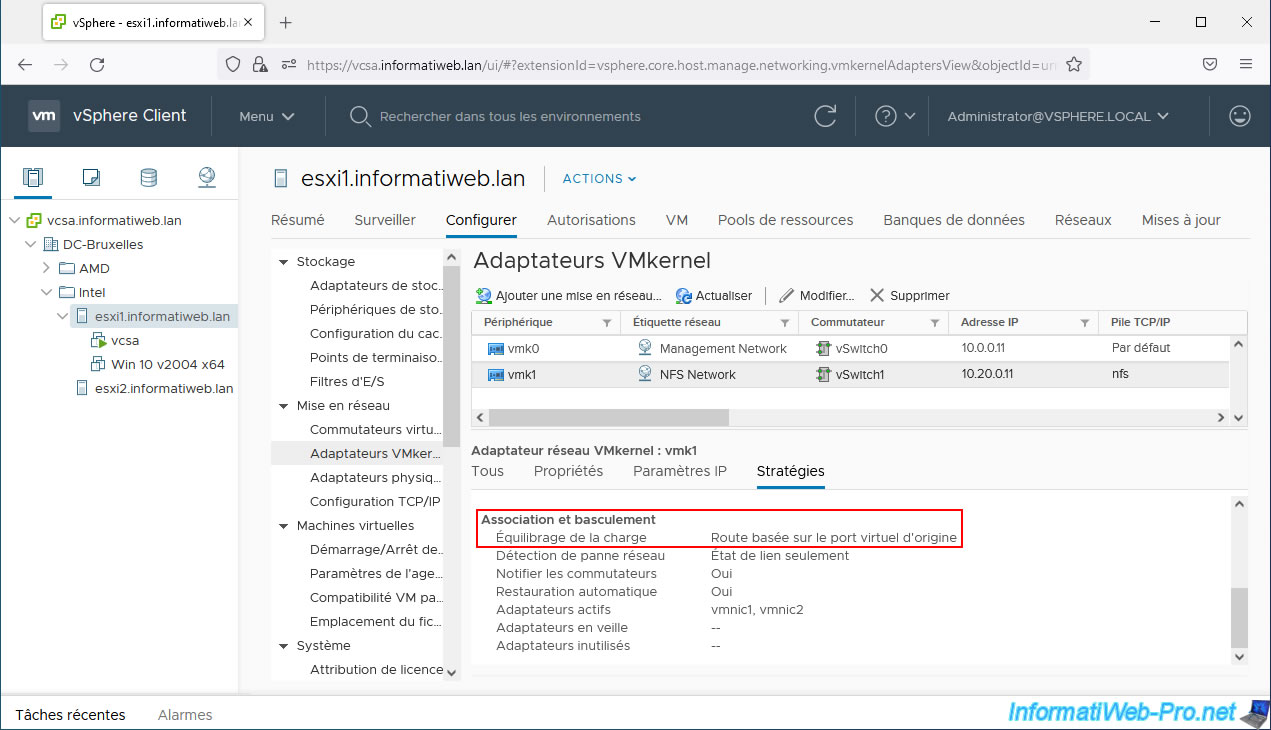Viewport: 1271px width, 730px height.
Task: Open Attribution de licence settings
Action: pyautogui.click(x=377, y=670)
